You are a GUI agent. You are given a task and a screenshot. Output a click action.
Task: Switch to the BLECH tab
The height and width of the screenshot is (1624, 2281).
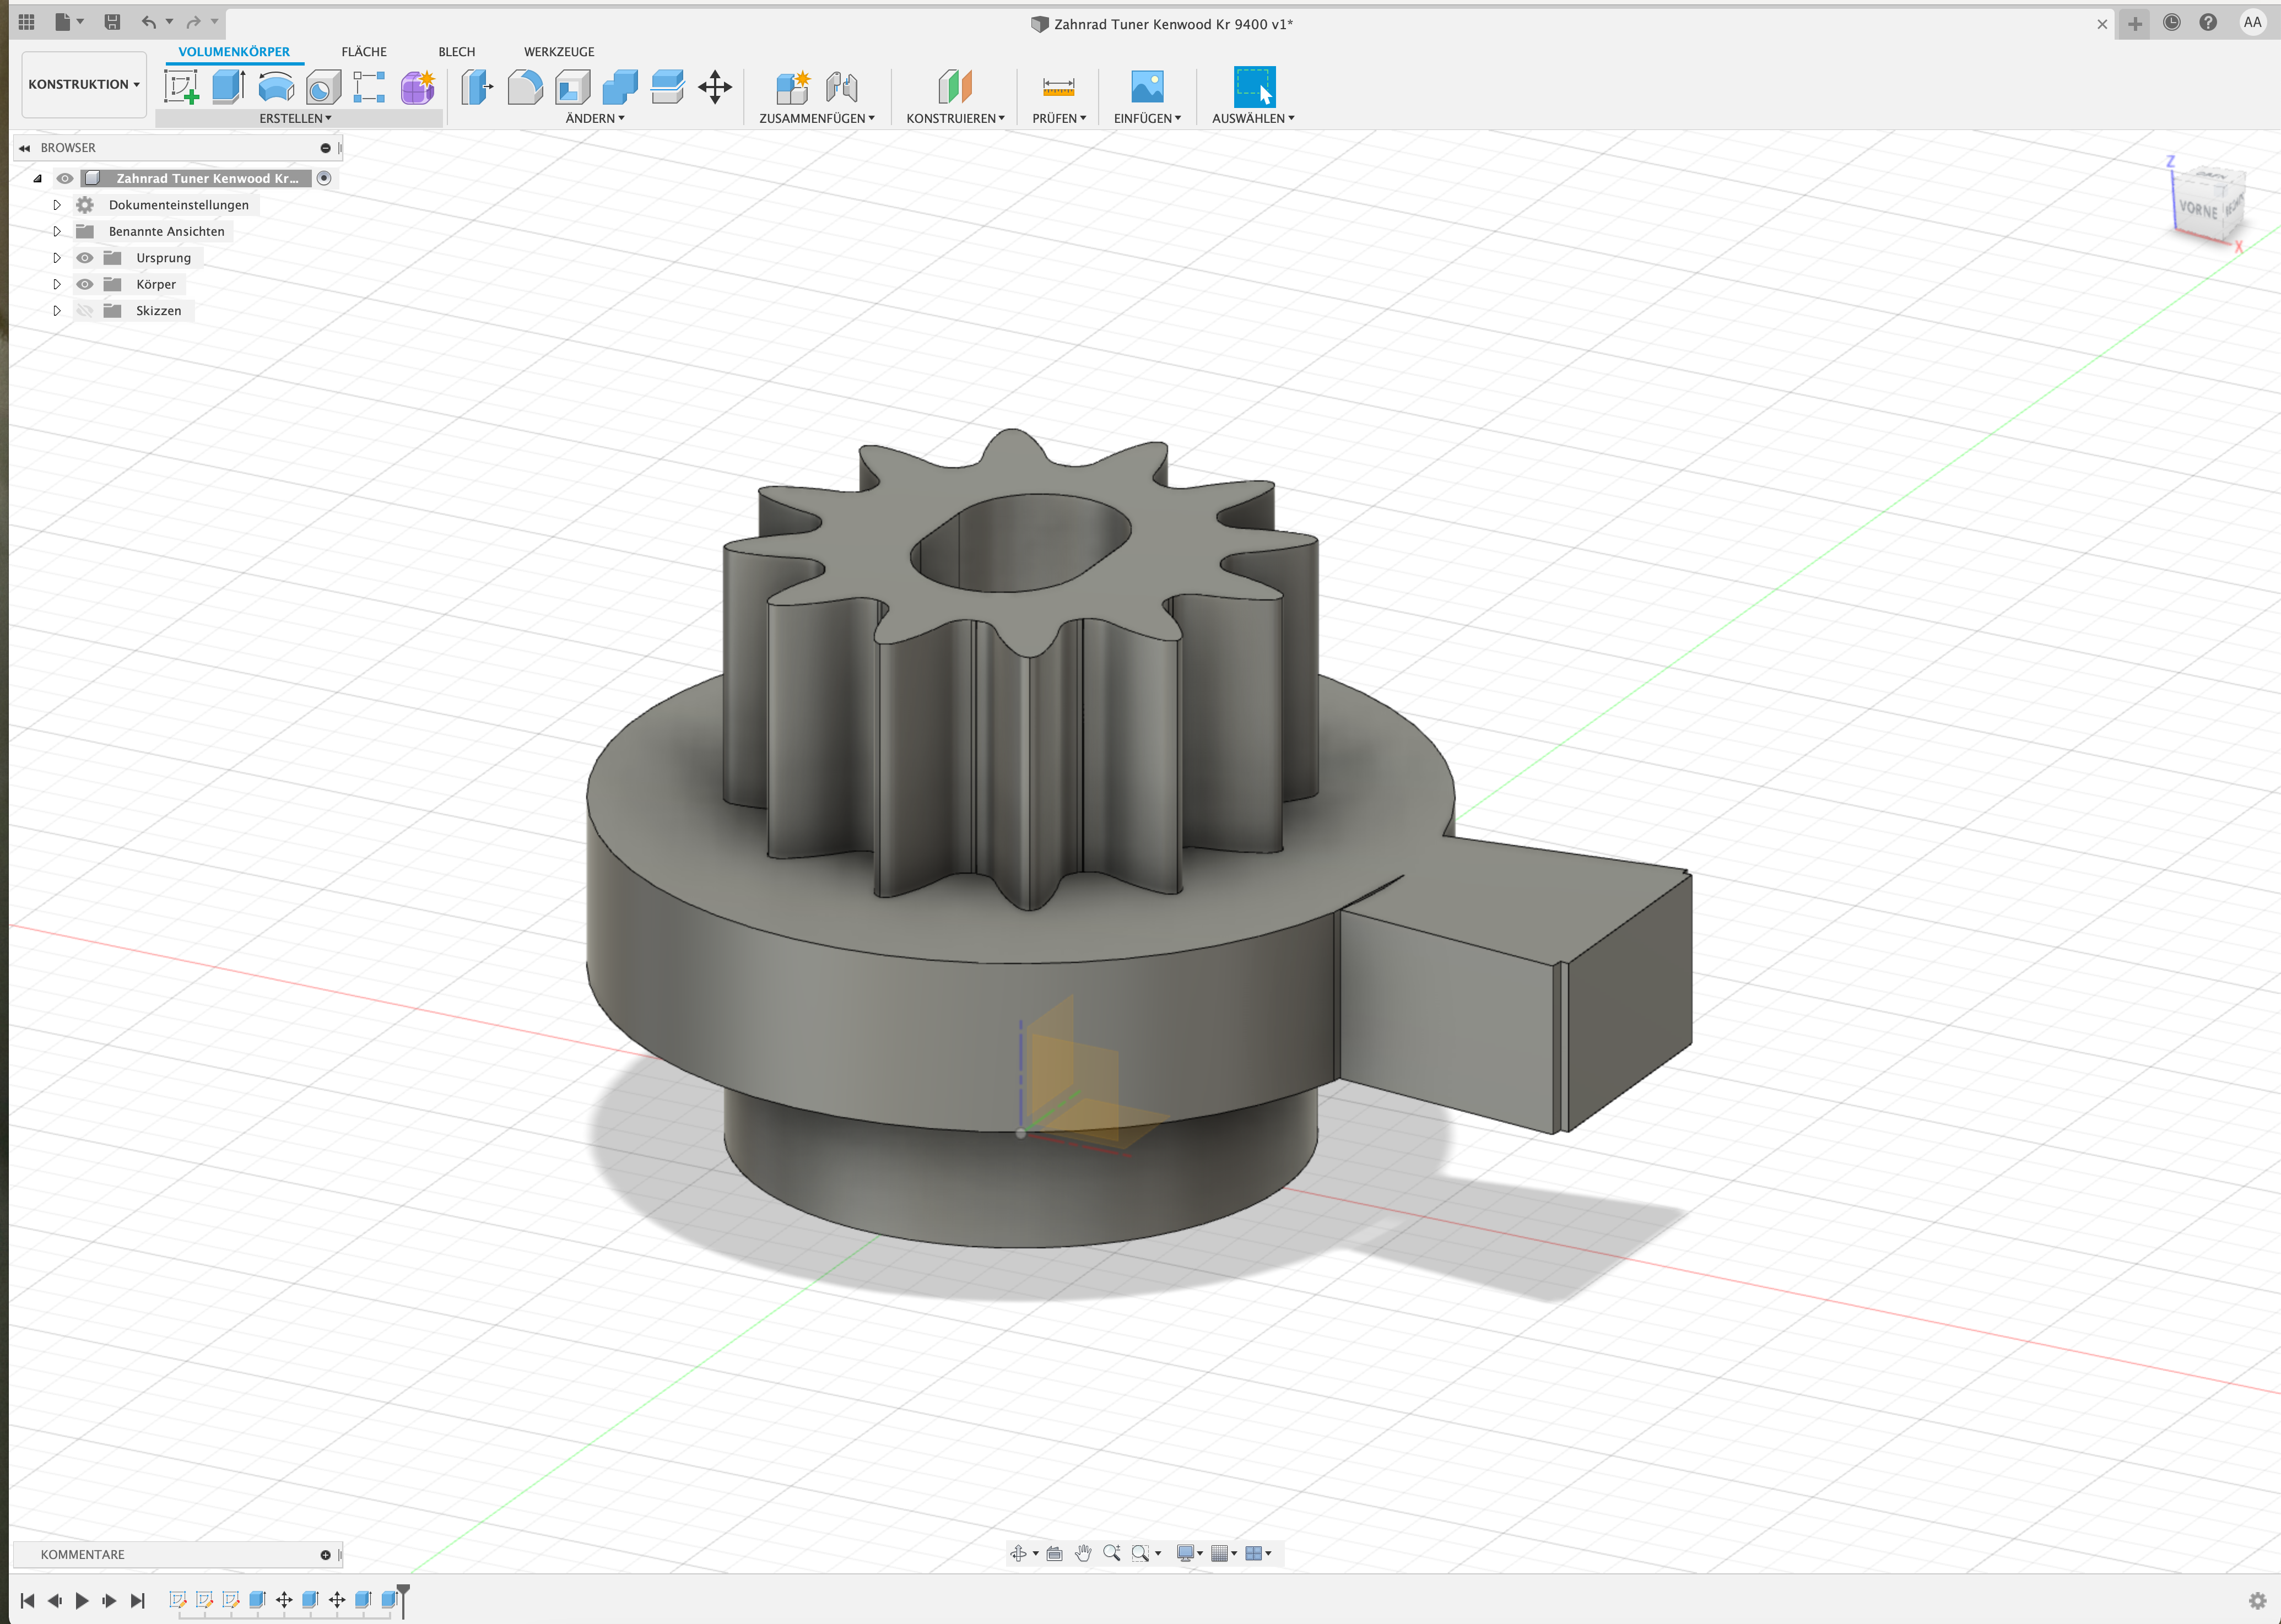(457, 52)
